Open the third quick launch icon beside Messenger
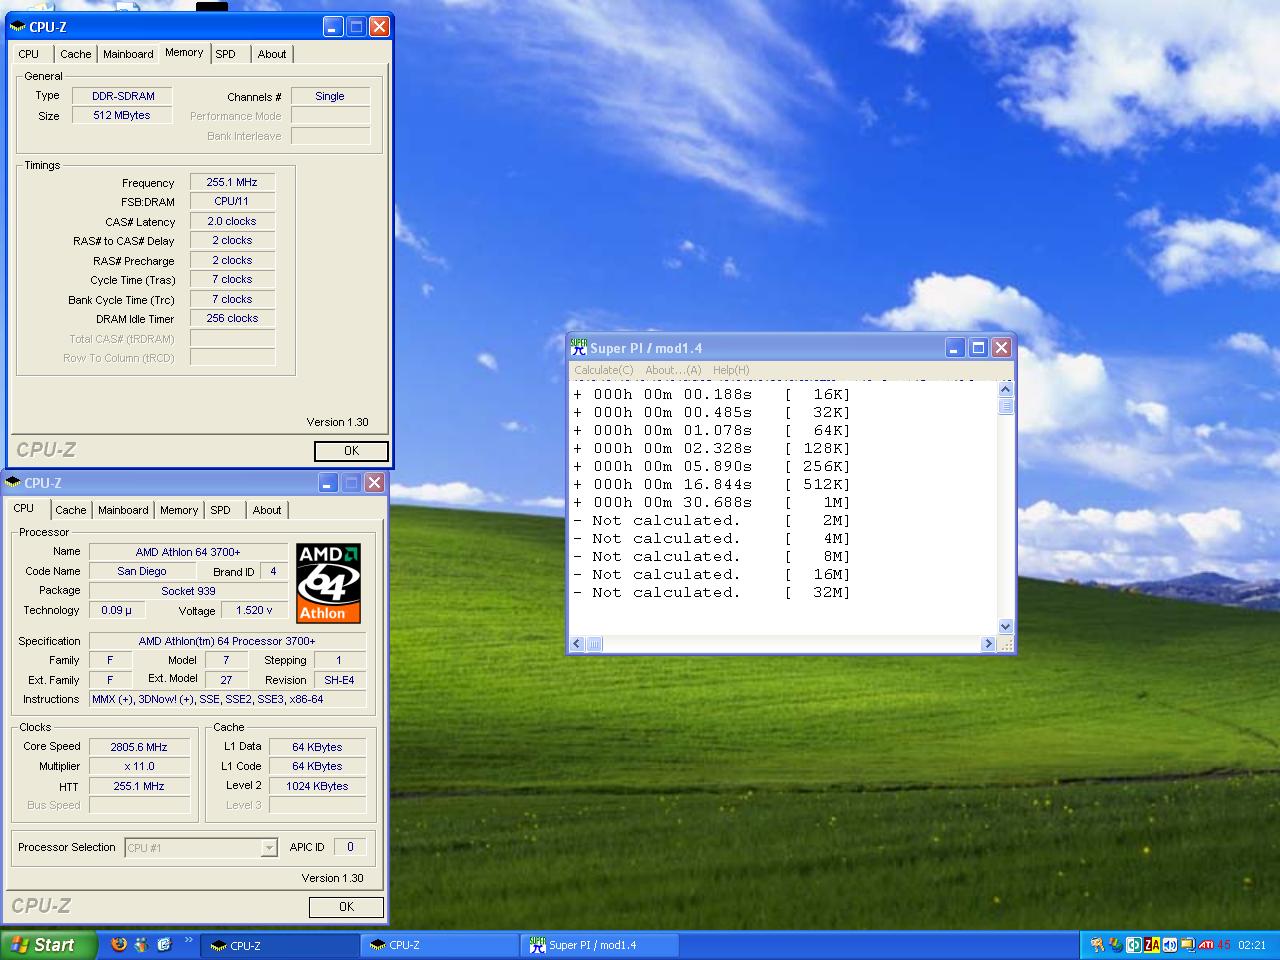This screenshot has height=960, width=1280. 164,944
